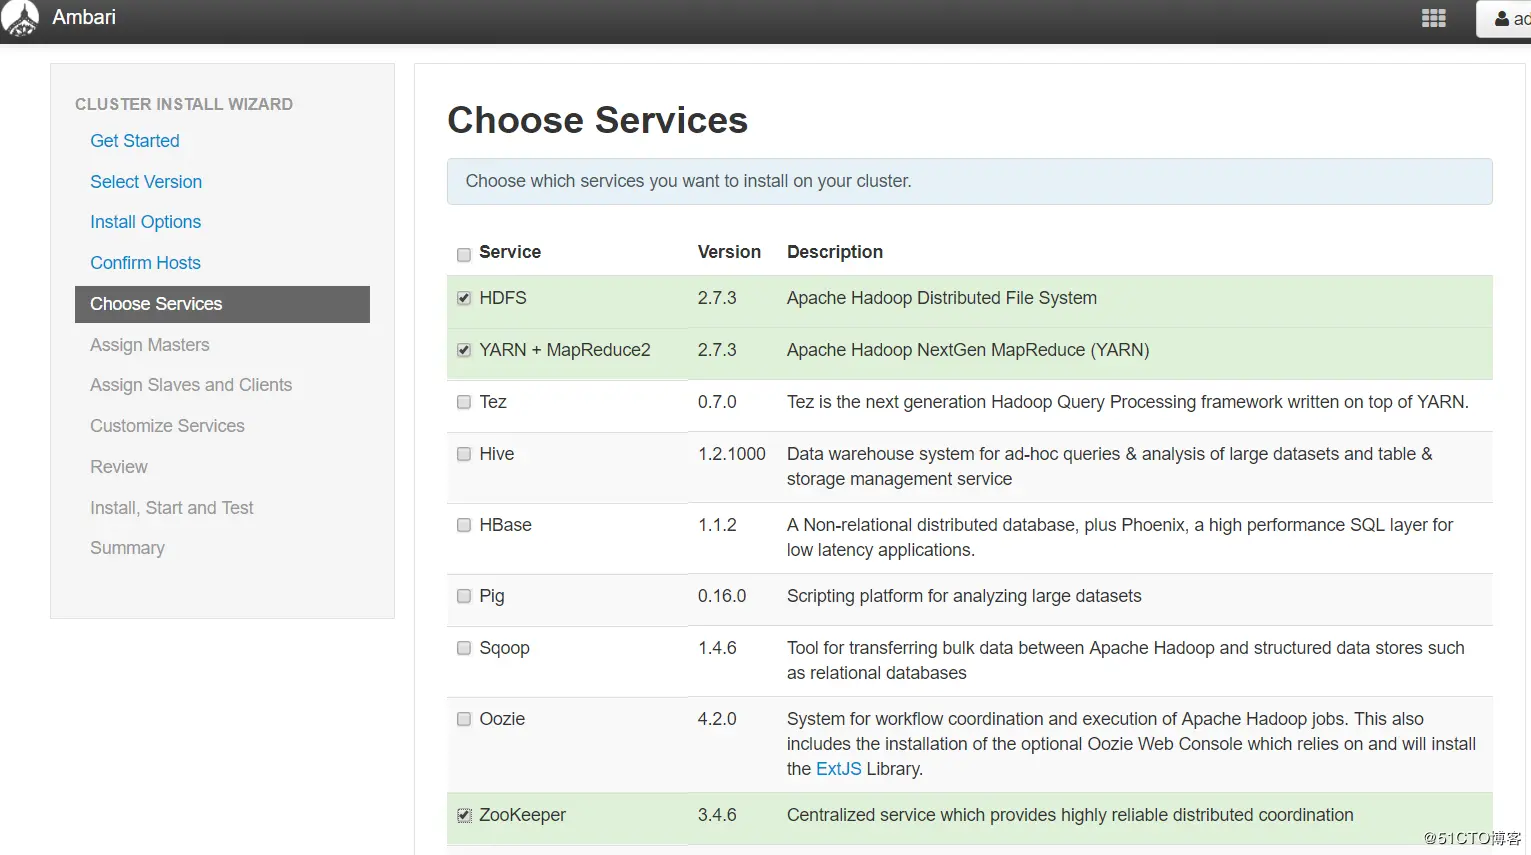
Task: Toggle the select-all Service checkbox
Action: [x=464, y=254]
